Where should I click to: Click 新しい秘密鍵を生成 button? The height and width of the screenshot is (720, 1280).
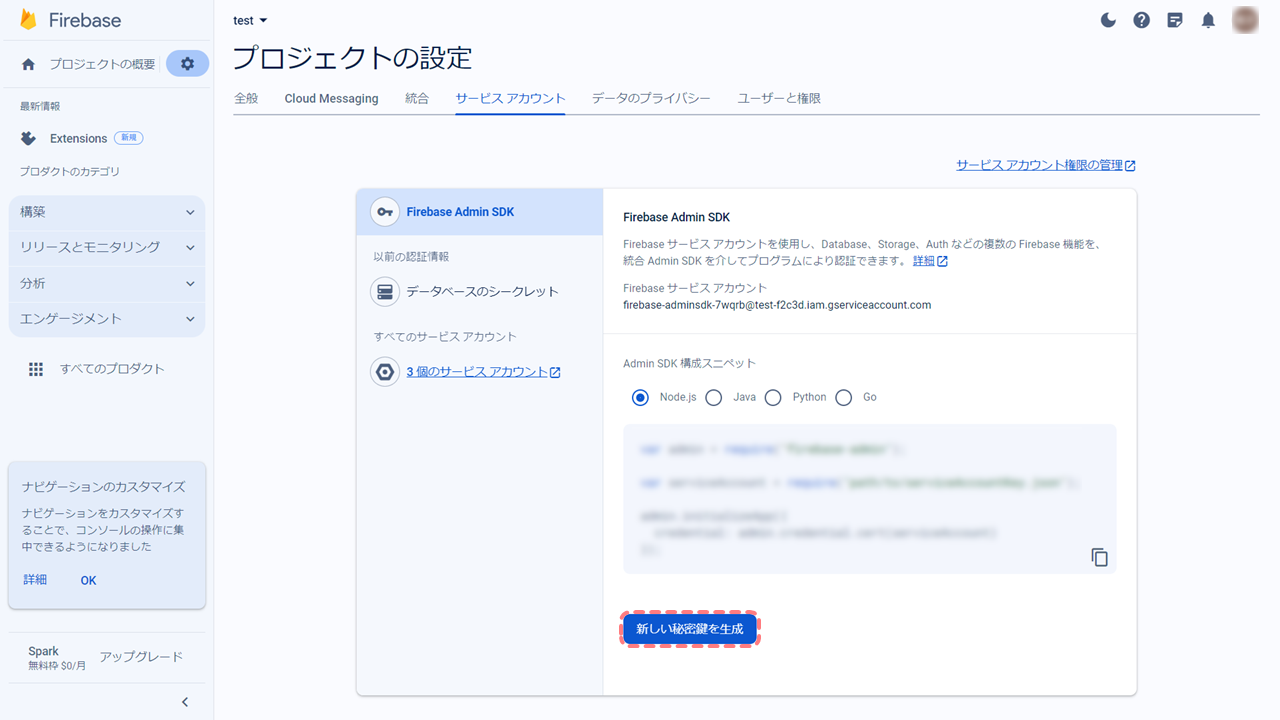690,629
